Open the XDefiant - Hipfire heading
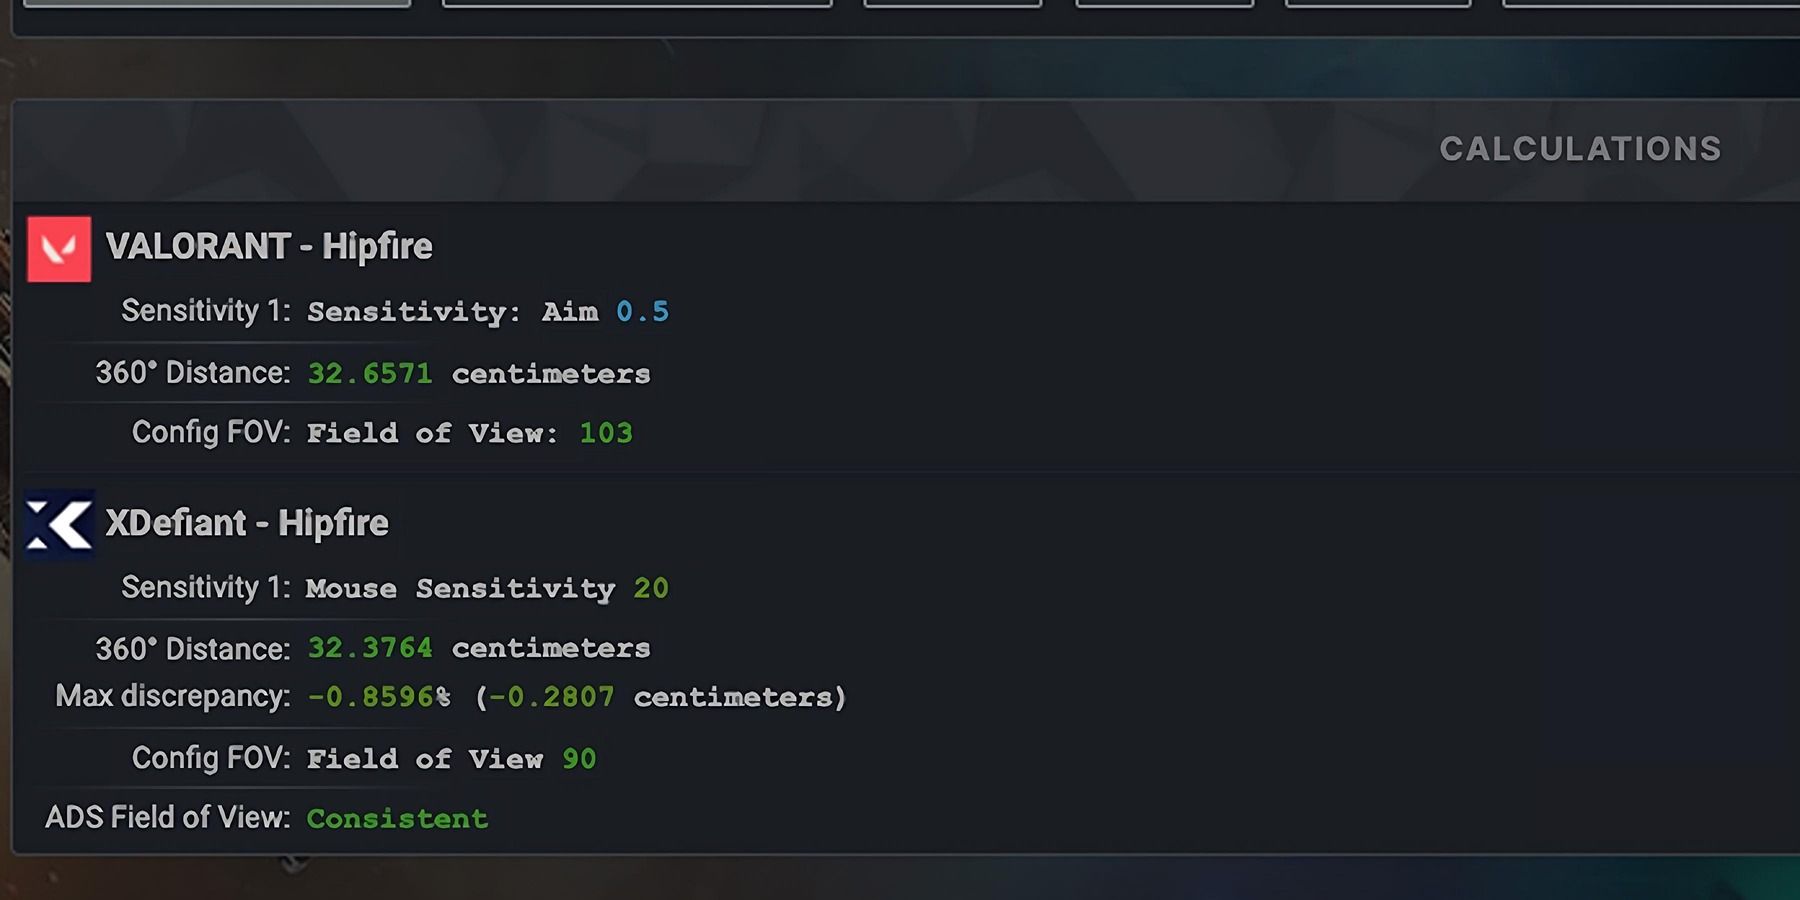Image resolution: width=1800 pixels, height=900 pixels. click(247, 523)
